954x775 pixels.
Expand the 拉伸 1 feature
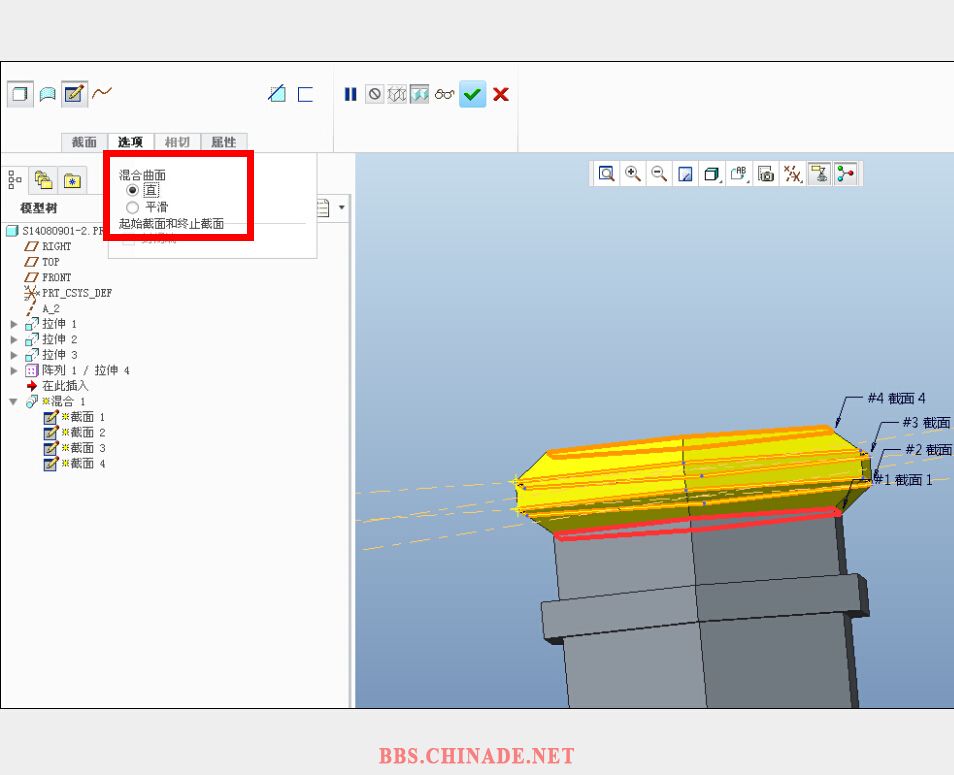point(14,324)
